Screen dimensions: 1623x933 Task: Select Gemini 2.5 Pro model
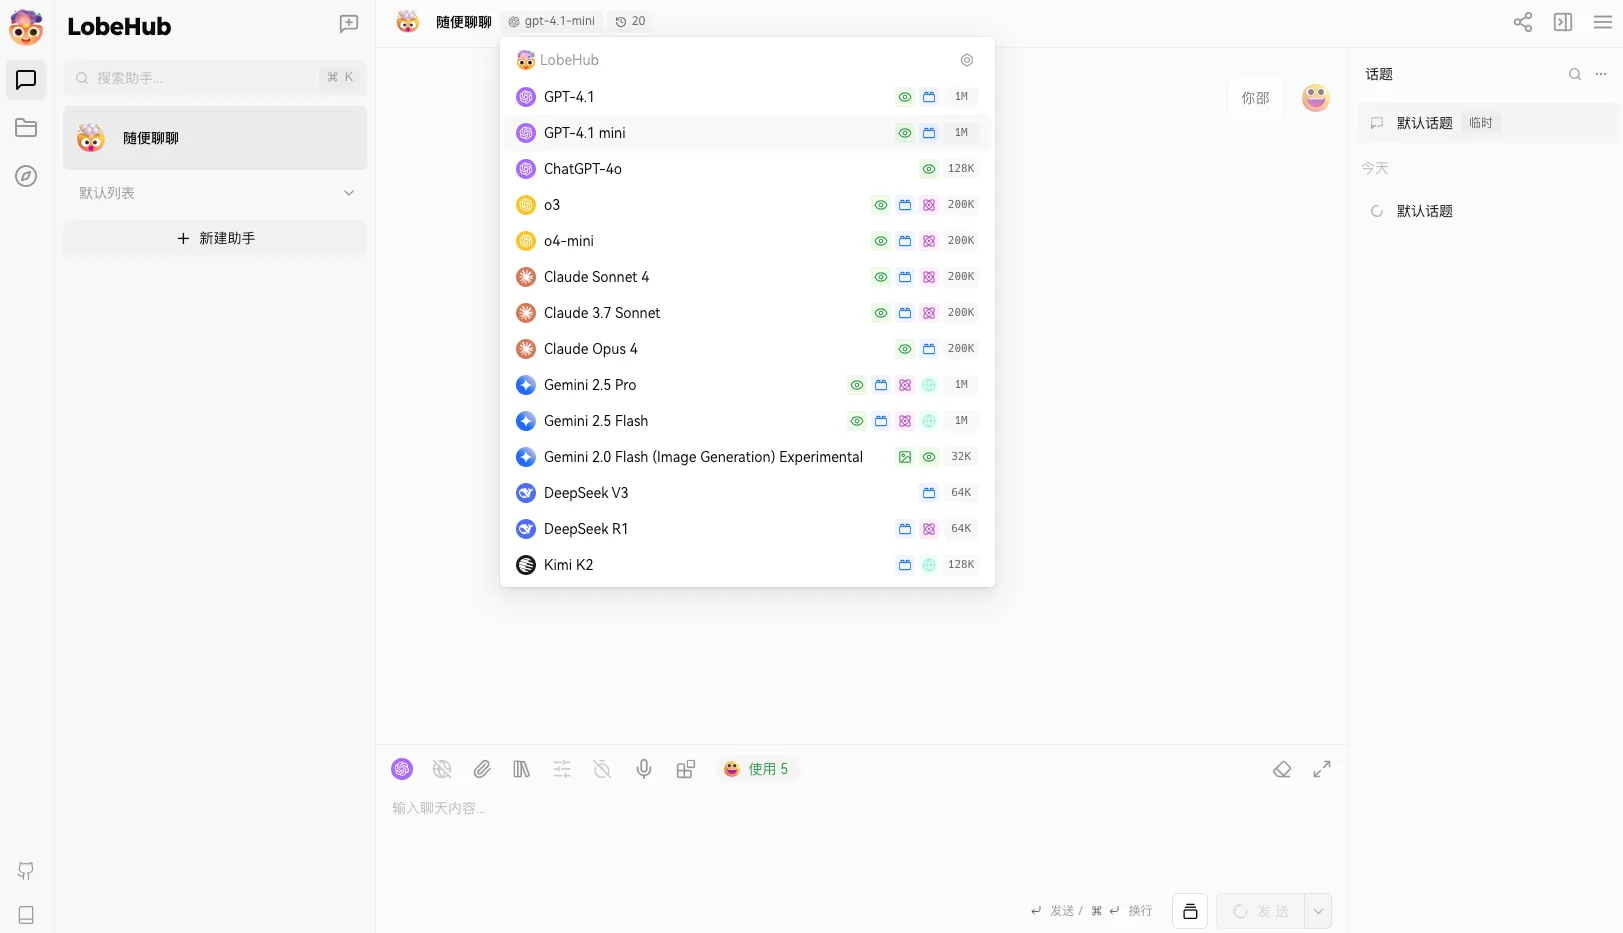(x=747, y=385)
